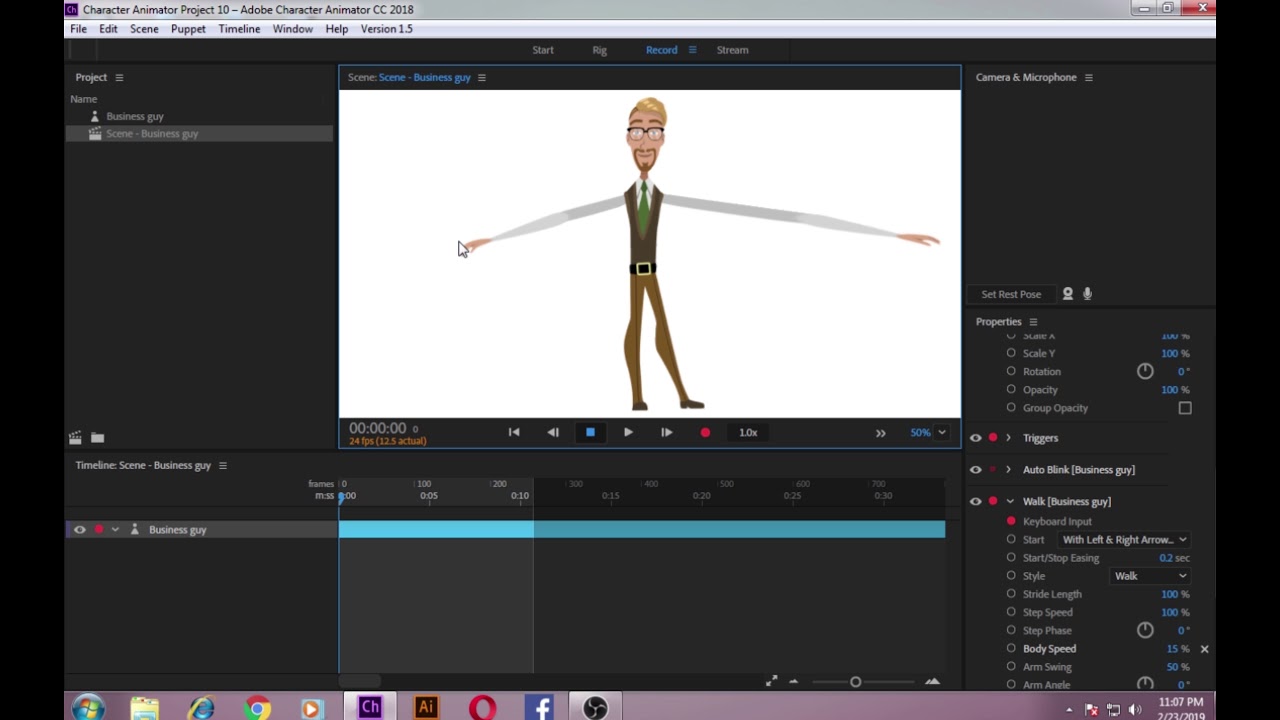This screenshot has width=1280, height=720.
Task: Click the Set Rest Pose button
Action: (x=1011, y=295)
